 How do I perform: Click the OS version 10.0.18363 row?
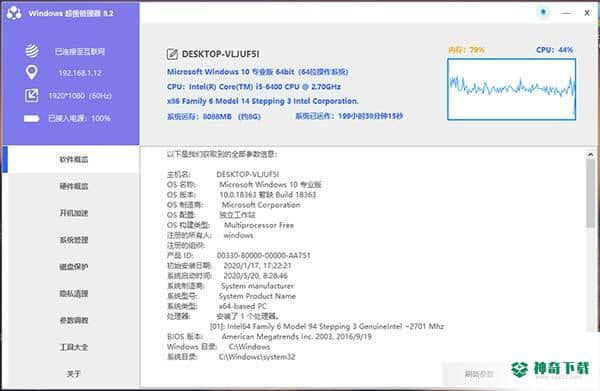pyautogui.click(x=241, y=195)
